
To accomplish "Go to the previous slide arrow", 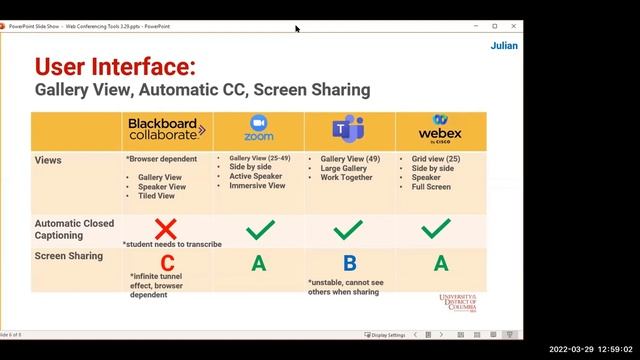I will (416, 335).
